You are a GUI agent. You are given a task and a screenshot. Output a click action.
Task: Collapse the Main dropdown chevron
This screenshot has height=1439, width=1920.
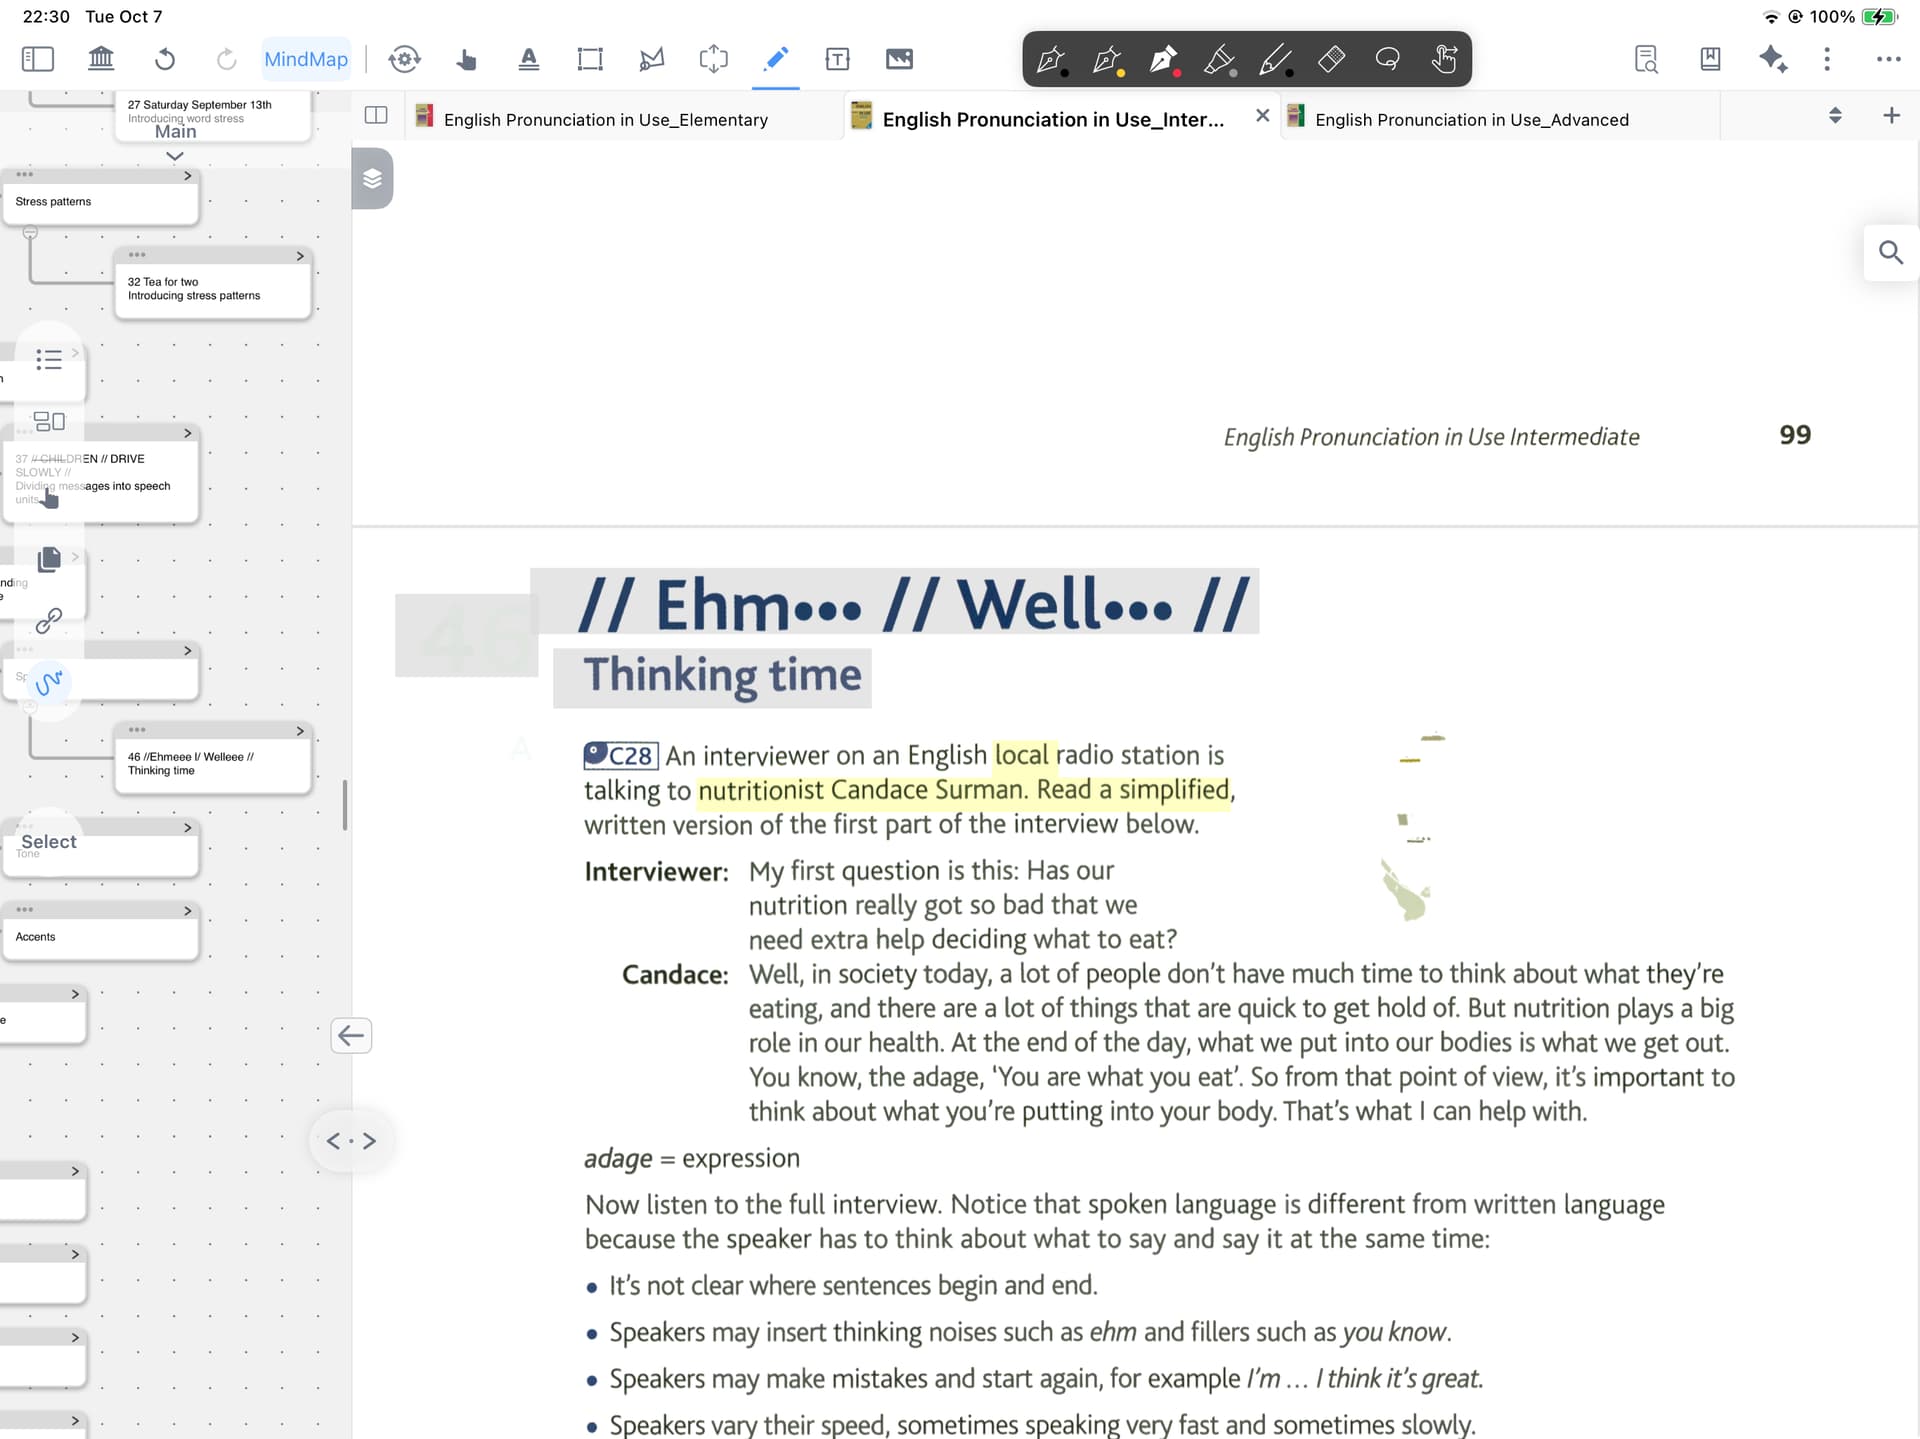(175, 156)
